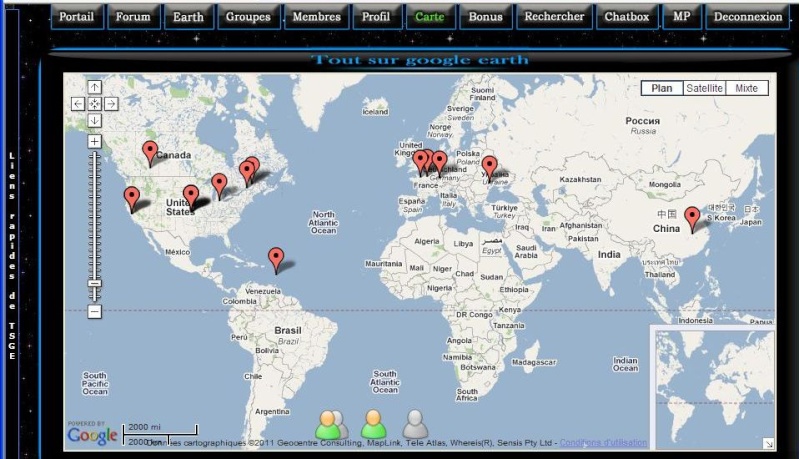The height and width of the screenshot is (459, 799).
Task: Open MP private messages
Action: pyautogui.click(x=682, y=17)
